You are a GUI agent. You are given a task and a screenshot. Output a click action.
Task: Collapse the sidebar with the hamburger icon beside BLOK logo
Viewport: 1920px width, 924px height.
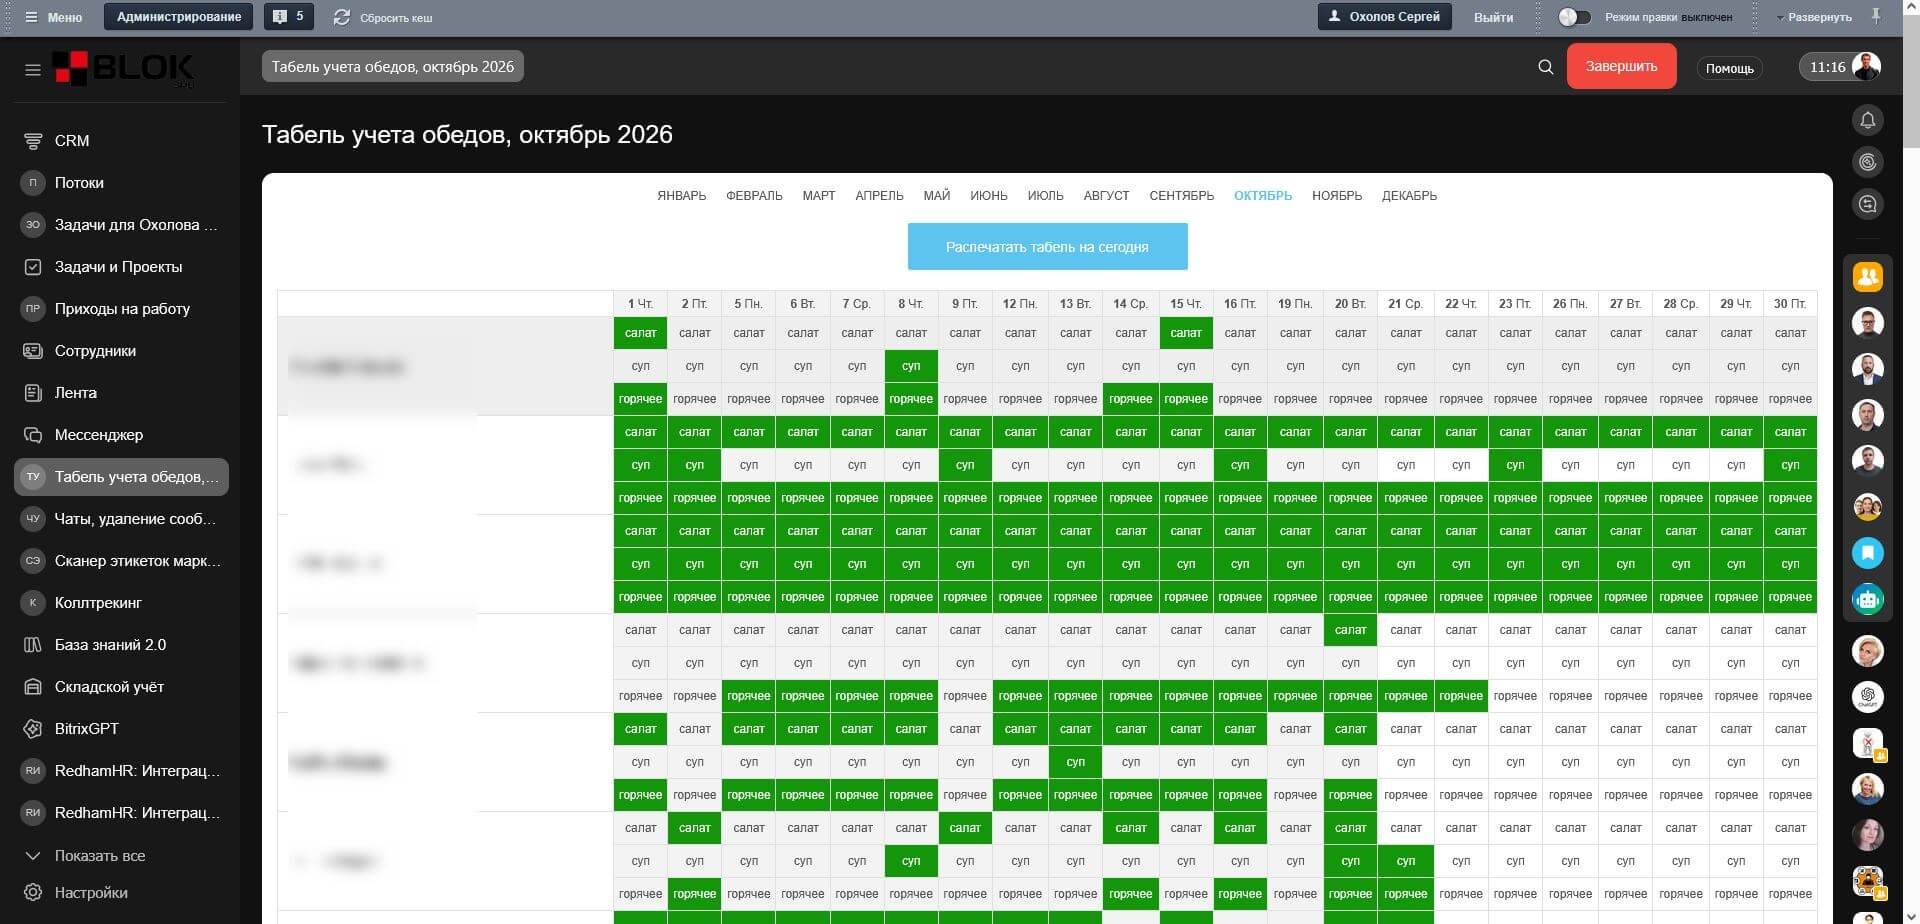33,70
